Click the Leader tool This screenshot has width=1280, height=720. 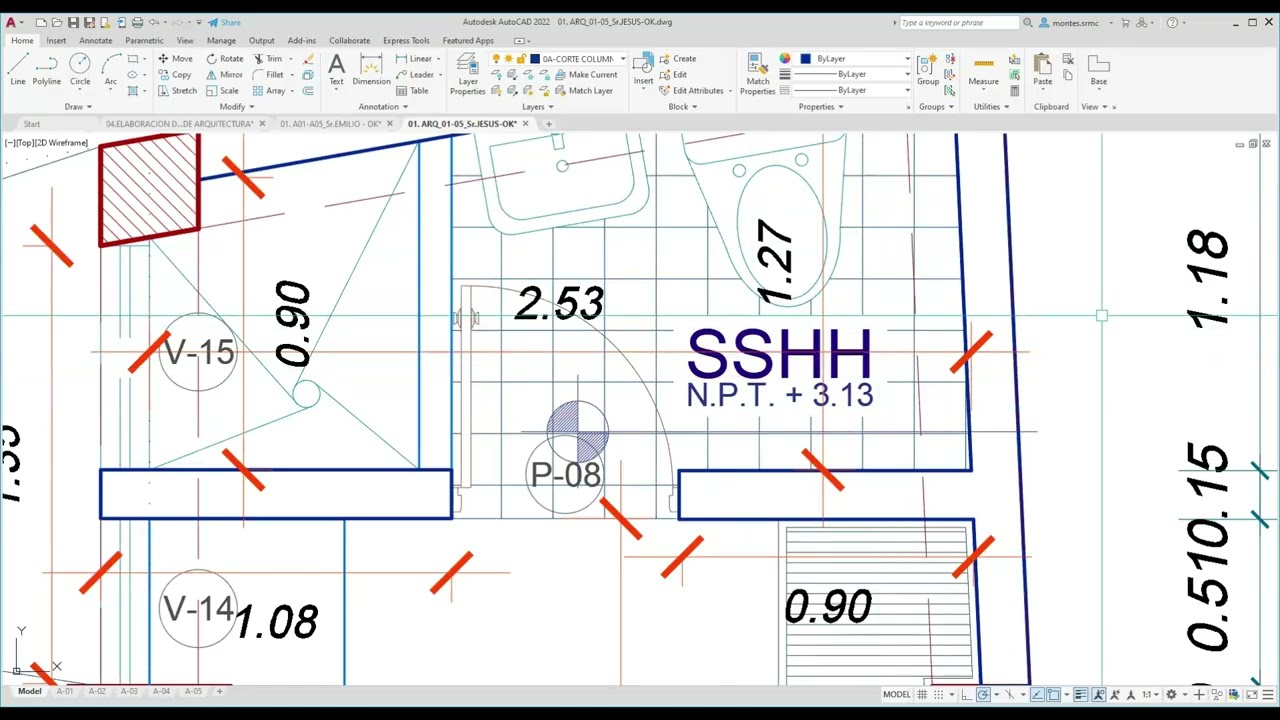tap(414, 75)
